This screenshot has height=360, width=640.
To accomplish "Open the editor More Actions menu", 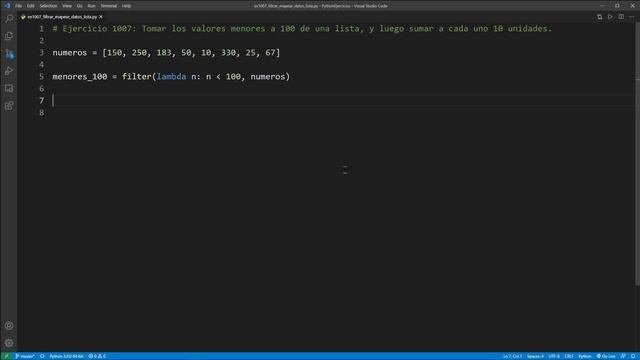I will point(632,17).
